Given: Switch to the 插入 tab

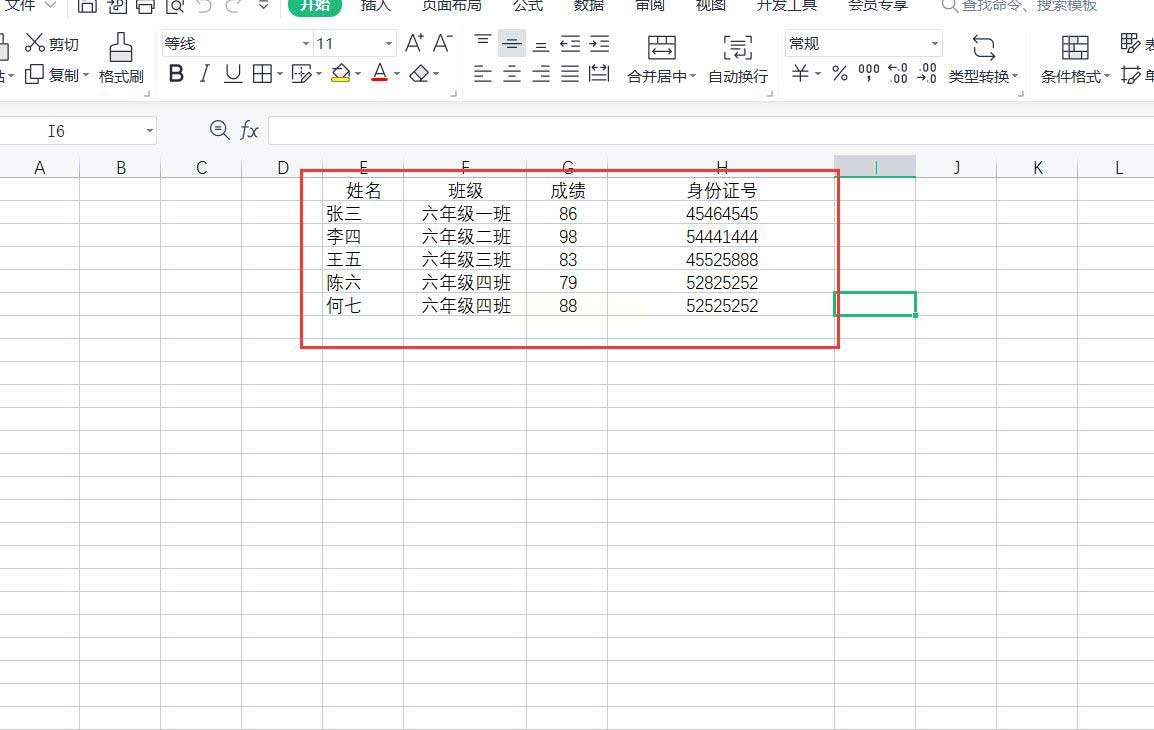Looking at the screenshot, I should tap(375, 6).
